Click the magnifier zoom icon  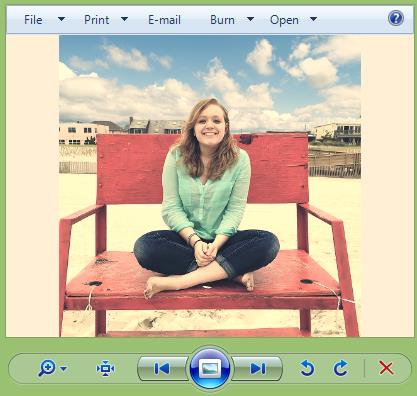47,368
